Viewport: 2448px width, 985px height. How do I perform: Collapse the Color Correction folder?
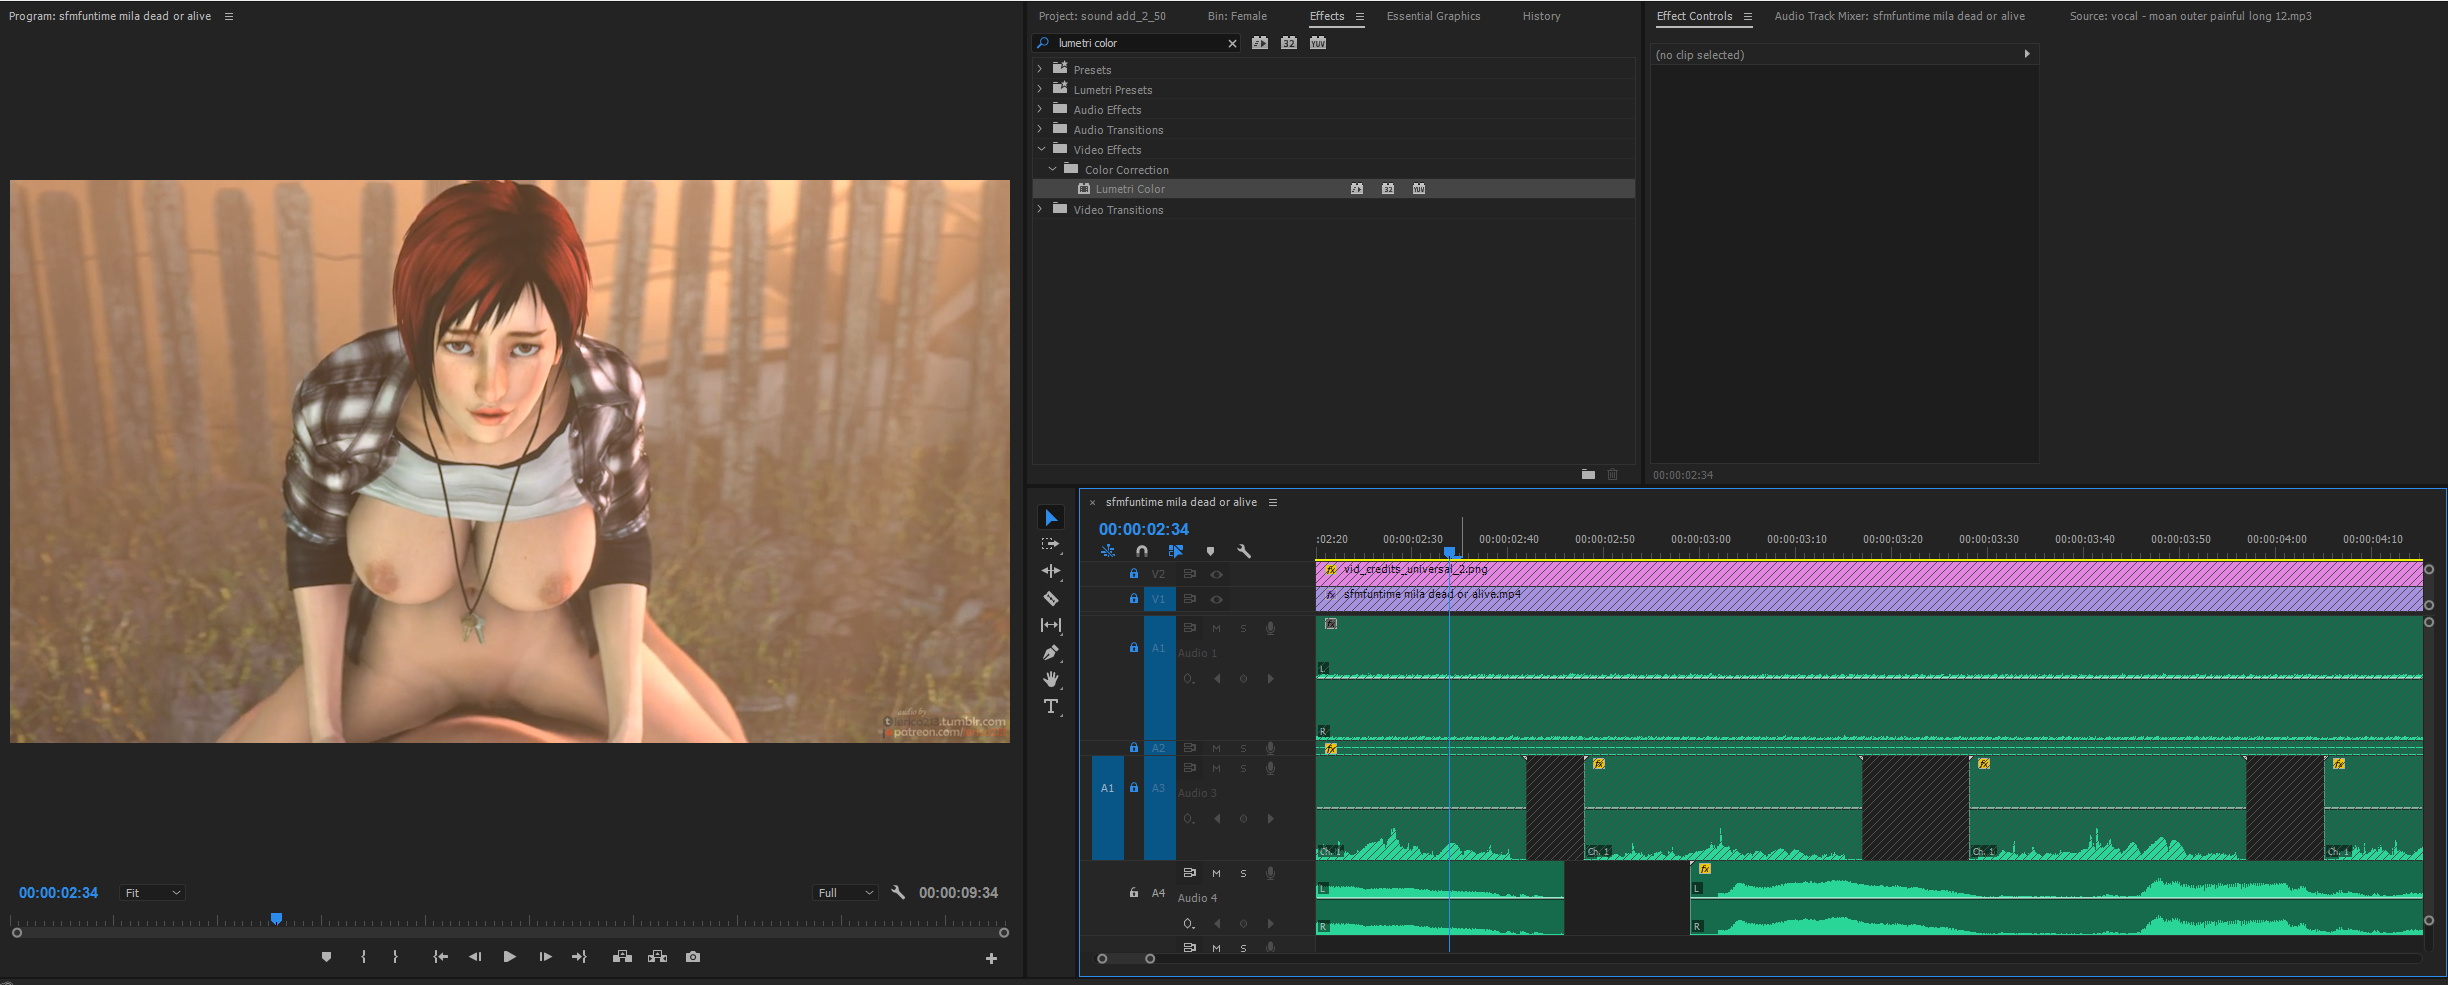click(x=1052, y=169)
